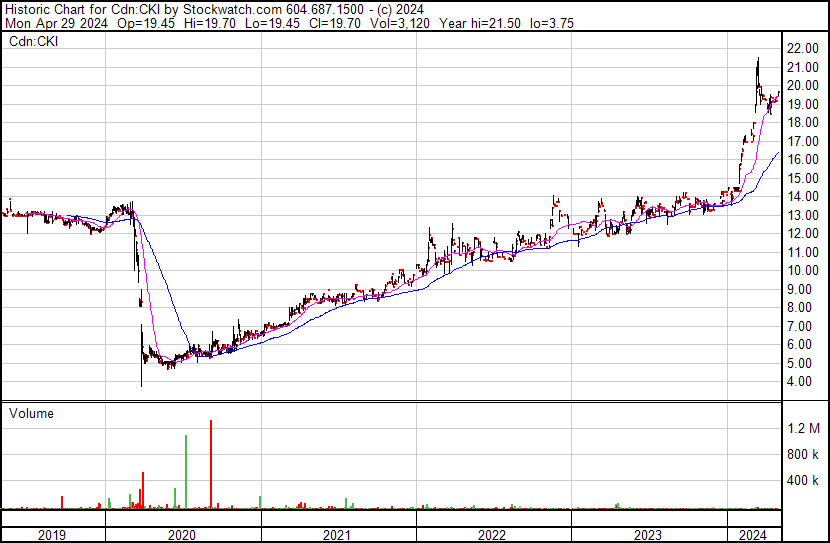
Task: Click the 400 k volume axis label
Action: (803, 480)
